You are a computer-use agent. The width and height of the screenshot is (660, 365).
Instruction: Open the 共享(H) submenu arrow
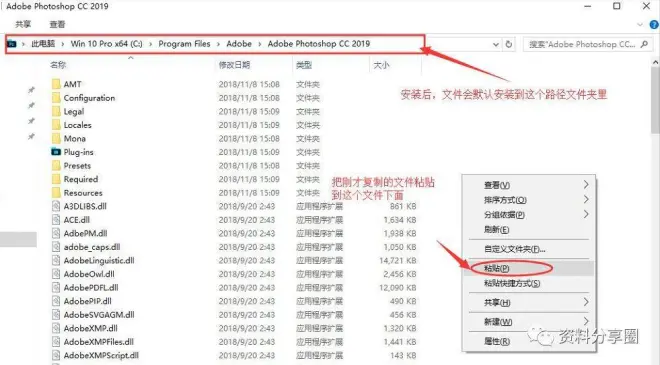[x=586, y=302]
